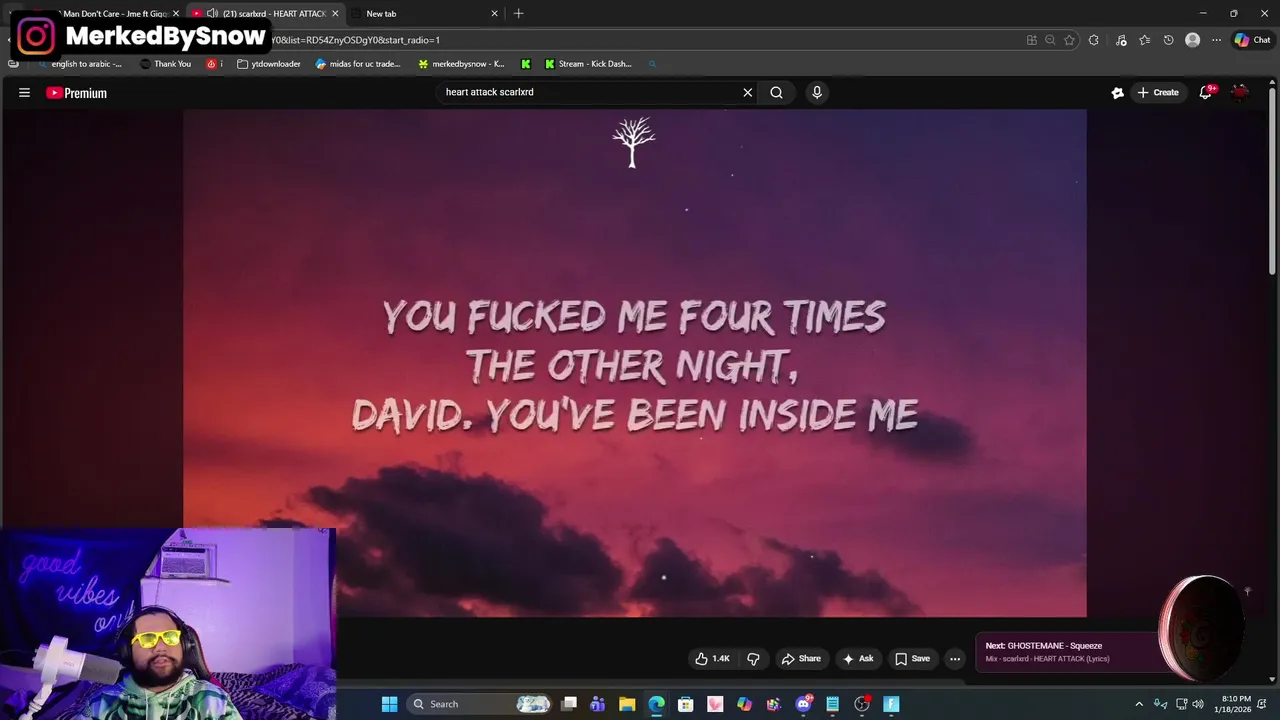
Task: Open more actions three-dot menu
Action: [955, 658]
